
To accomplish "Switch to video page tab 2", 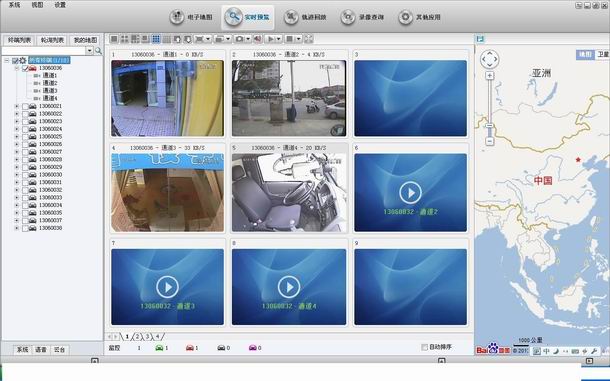I will click(x=137, y=337).
